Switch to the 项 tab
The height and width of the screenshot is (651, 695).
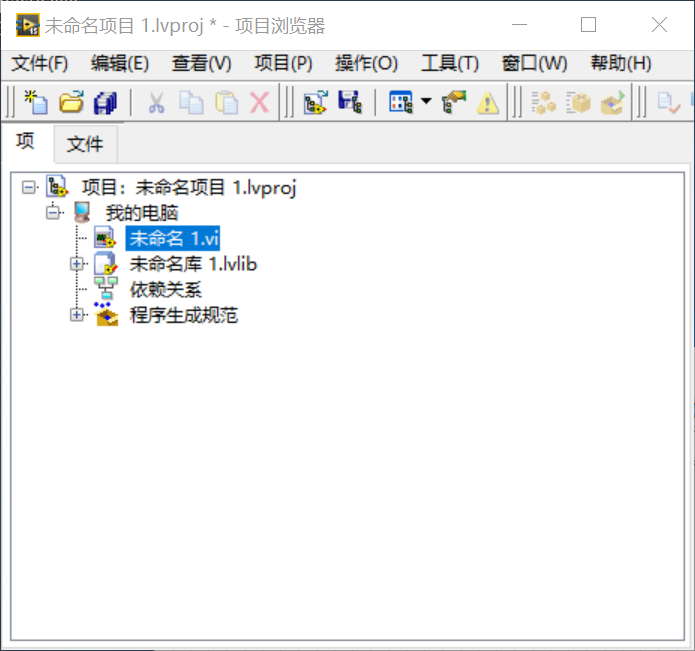point(26,141)
